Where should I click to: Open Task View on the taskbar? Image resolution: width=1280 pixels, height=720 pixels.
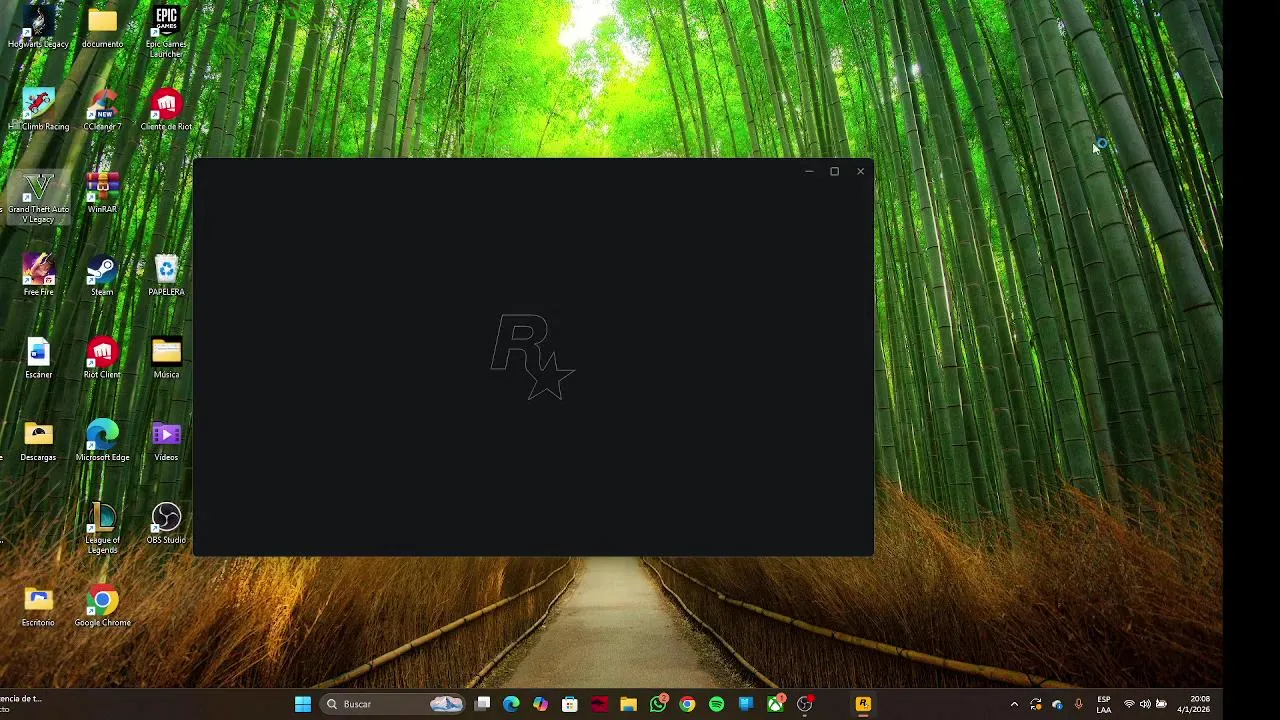point(482,704)
